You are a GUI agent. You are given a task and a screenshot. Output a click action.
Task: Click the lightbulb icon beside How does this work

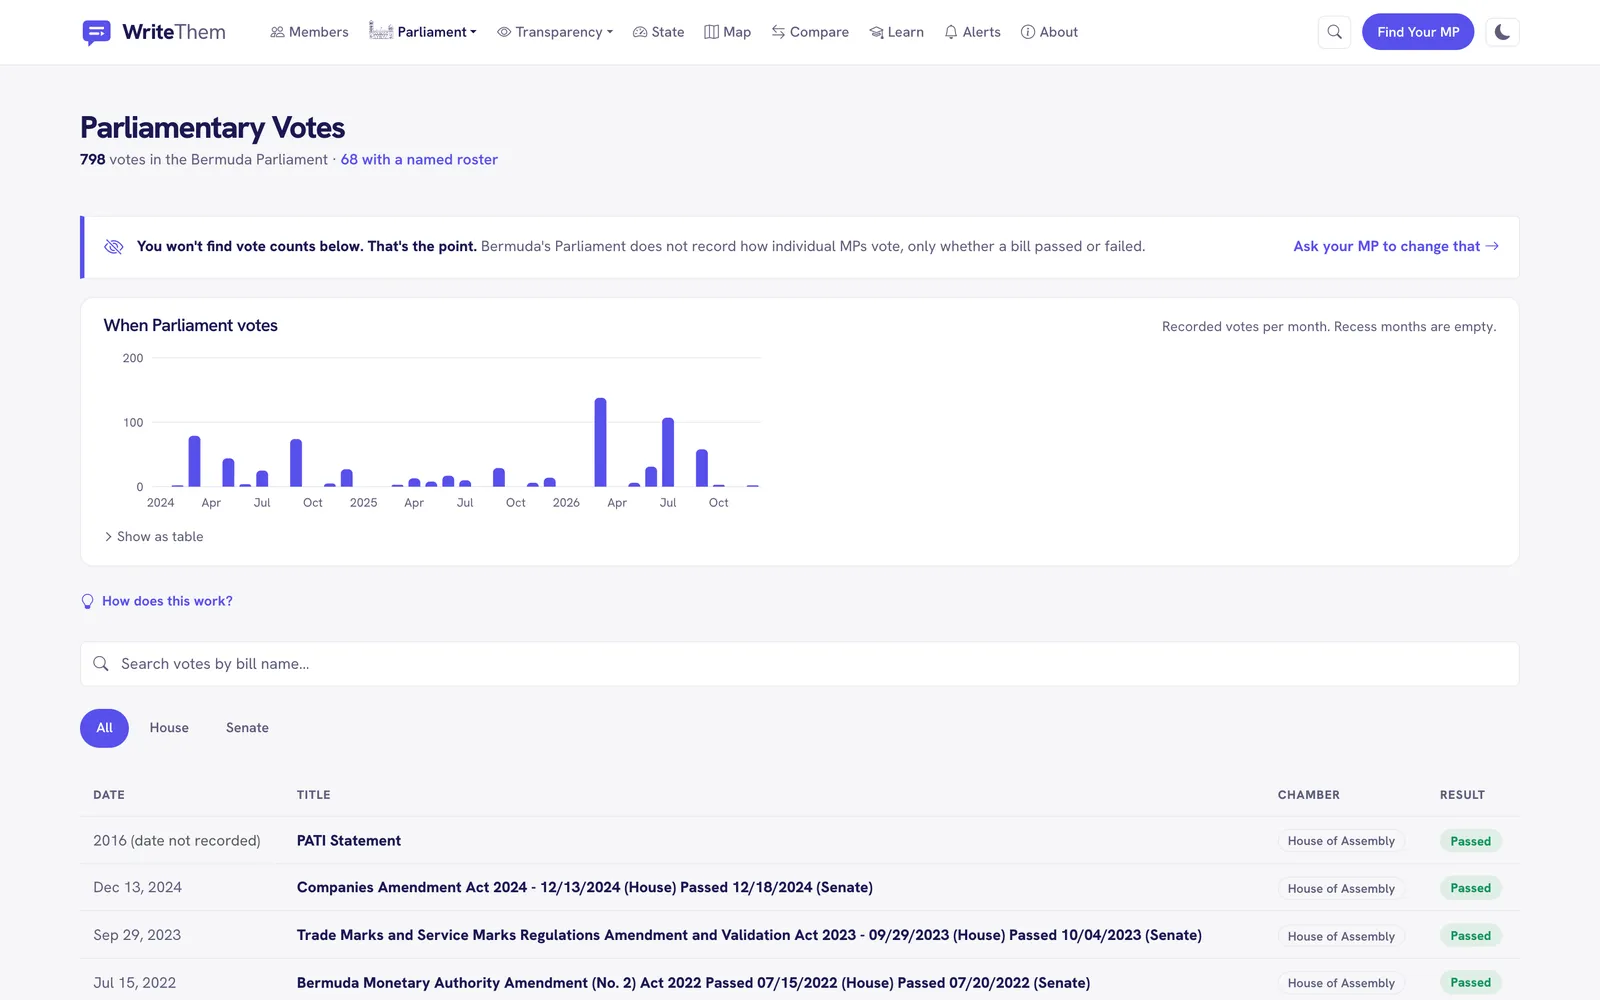coord(87,601)
